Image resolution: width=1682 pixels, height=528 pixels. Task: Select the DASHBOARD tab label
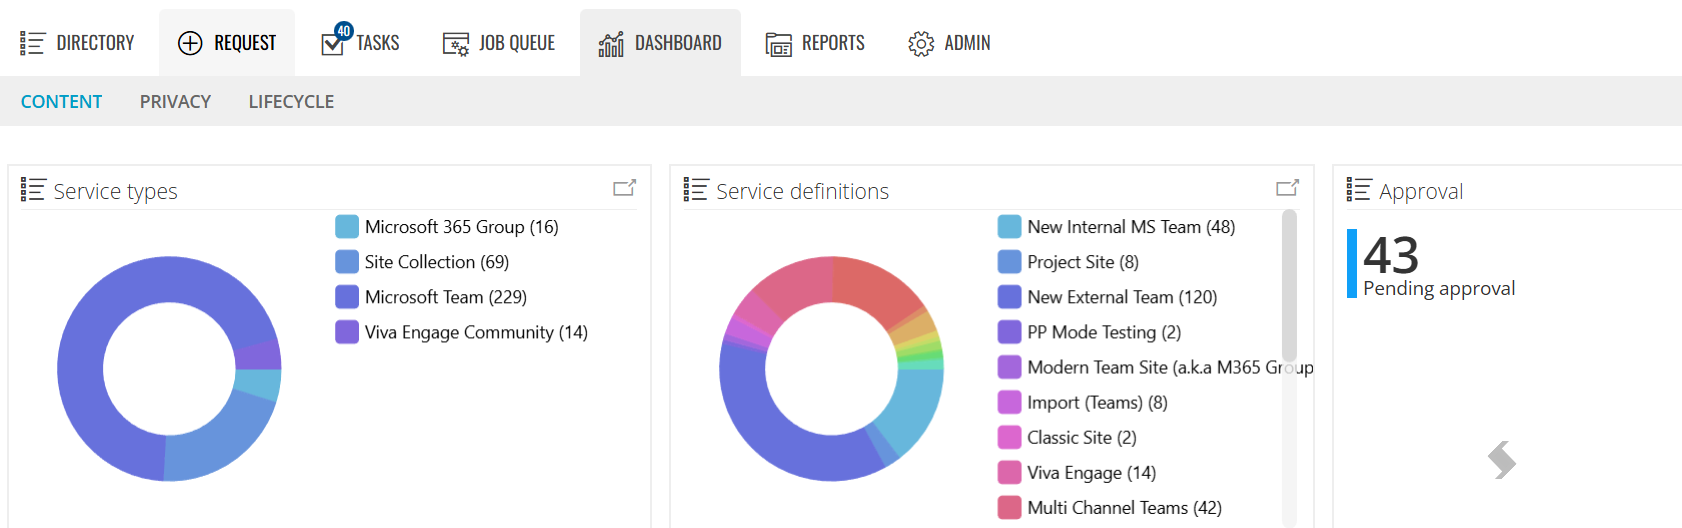678,43
